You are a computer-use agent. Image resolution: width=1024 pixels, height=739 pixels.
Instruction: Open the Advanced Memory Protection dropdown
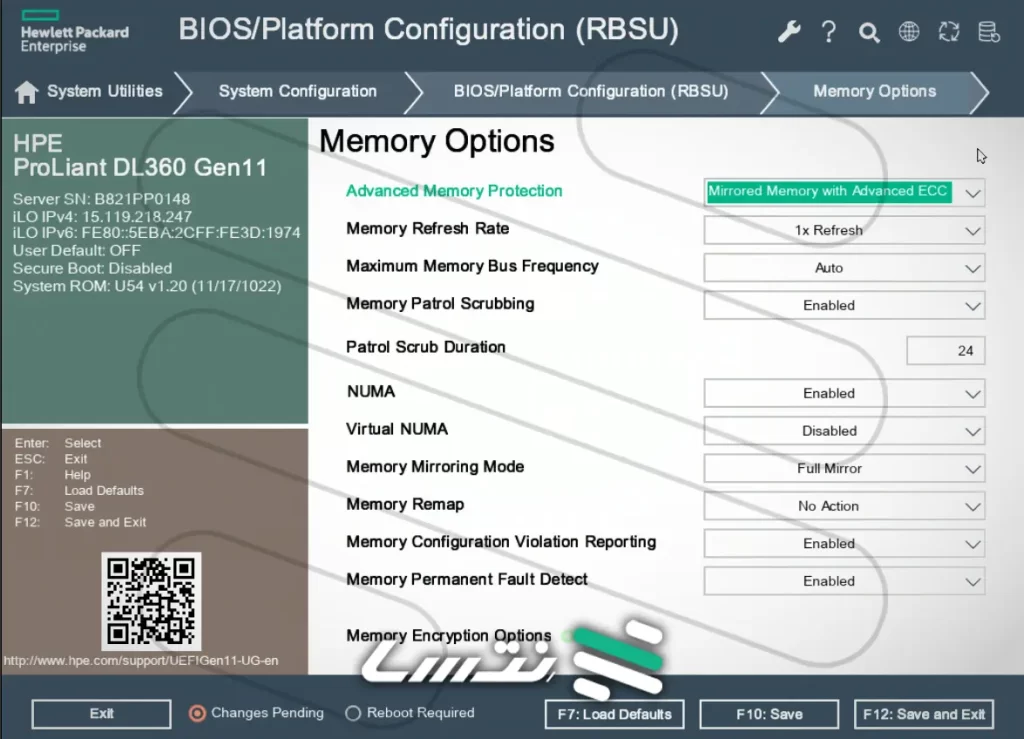(843, 192)
